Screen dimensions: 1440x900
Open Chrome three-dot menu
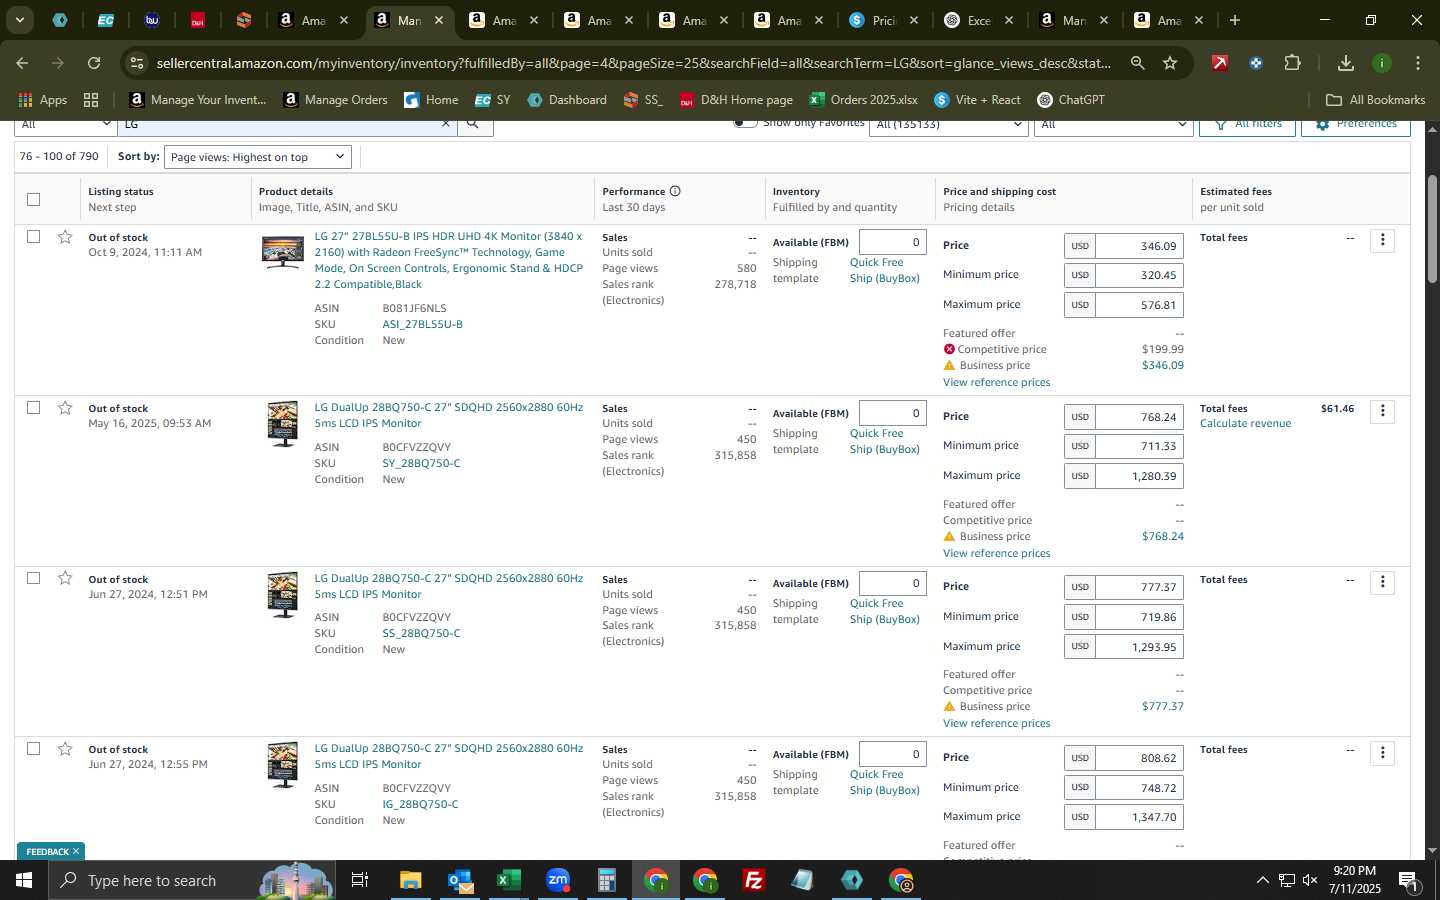point(1418,63)
